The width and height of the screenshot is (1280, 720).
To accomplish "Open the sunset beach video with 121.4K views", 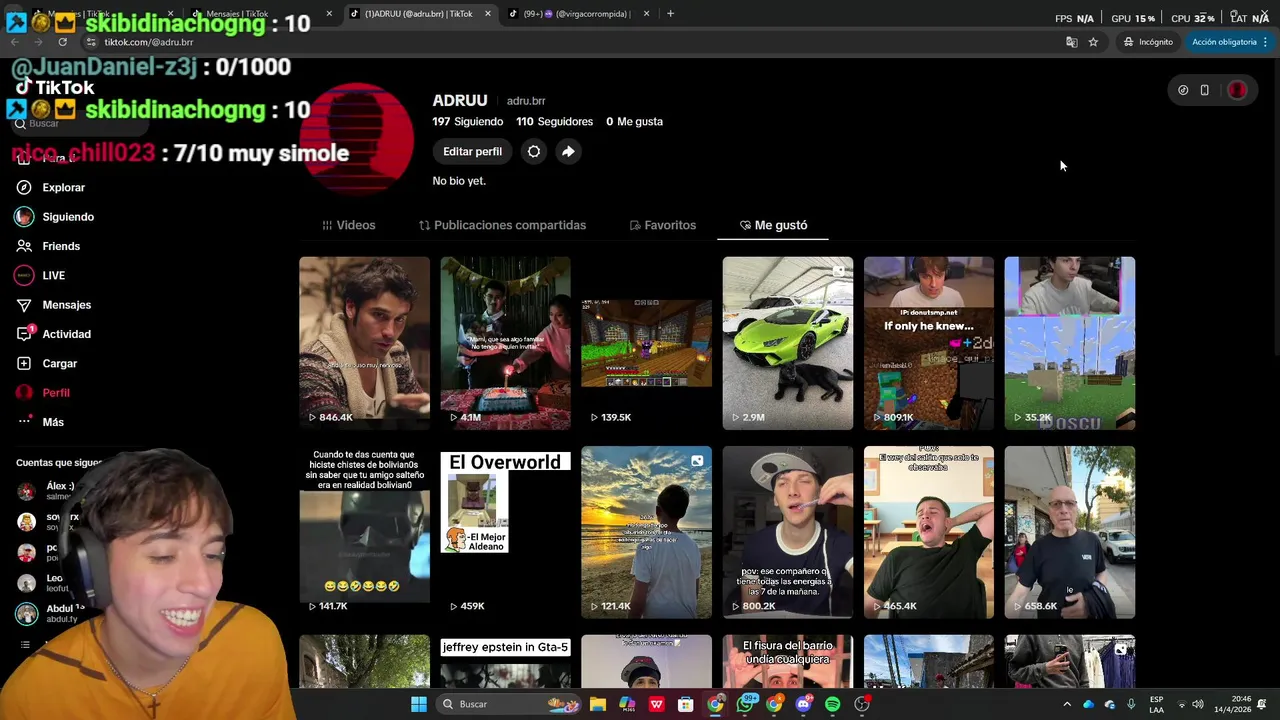I will tap(646, 532).
